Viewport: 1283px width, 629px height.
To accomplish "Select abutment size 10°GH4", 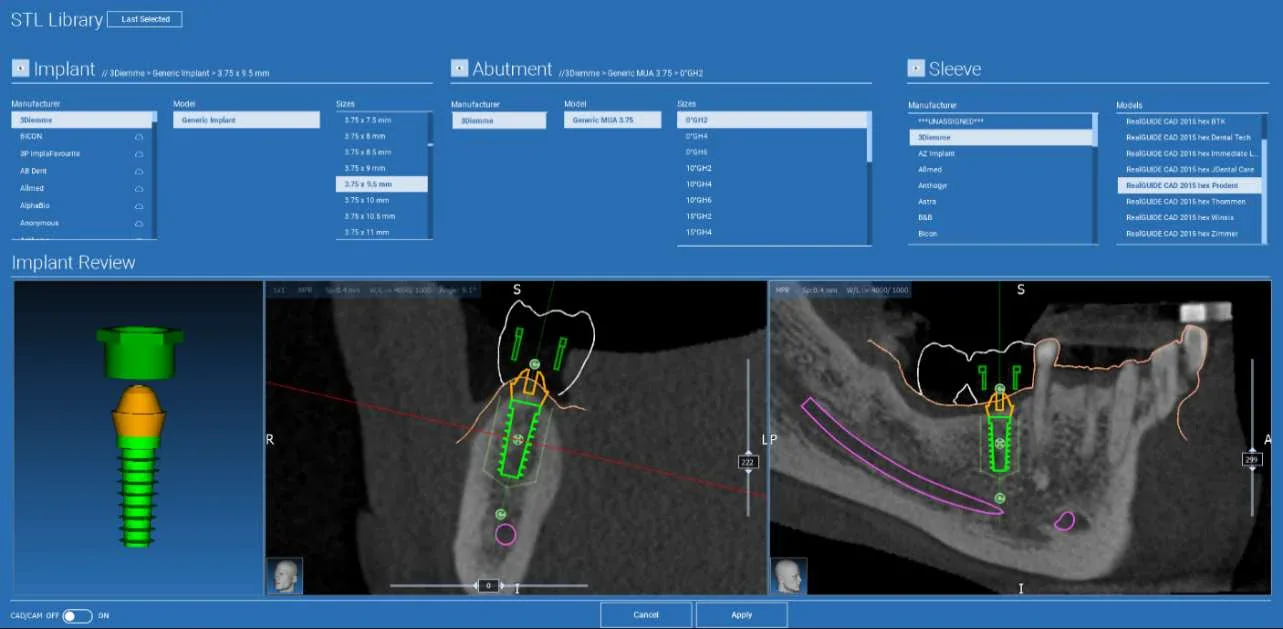I will click(771, 184).
